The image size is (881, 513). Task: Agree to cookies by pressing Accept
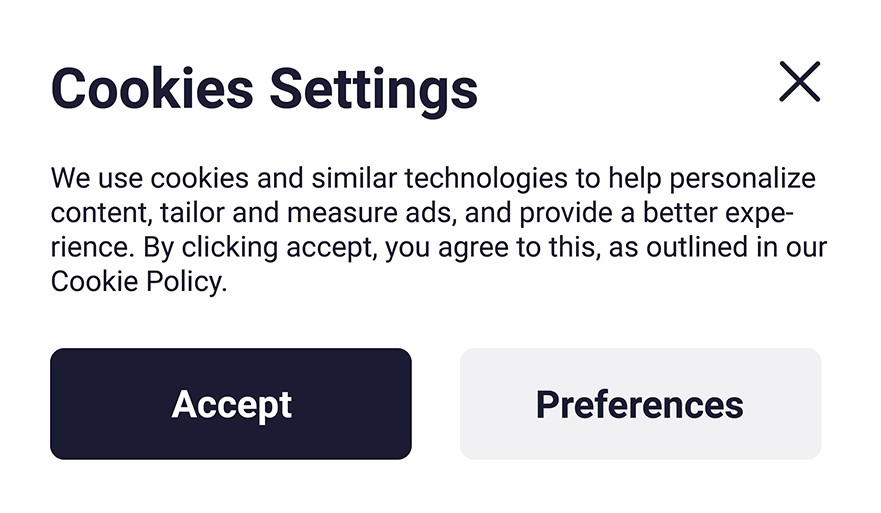click(231, 404)
